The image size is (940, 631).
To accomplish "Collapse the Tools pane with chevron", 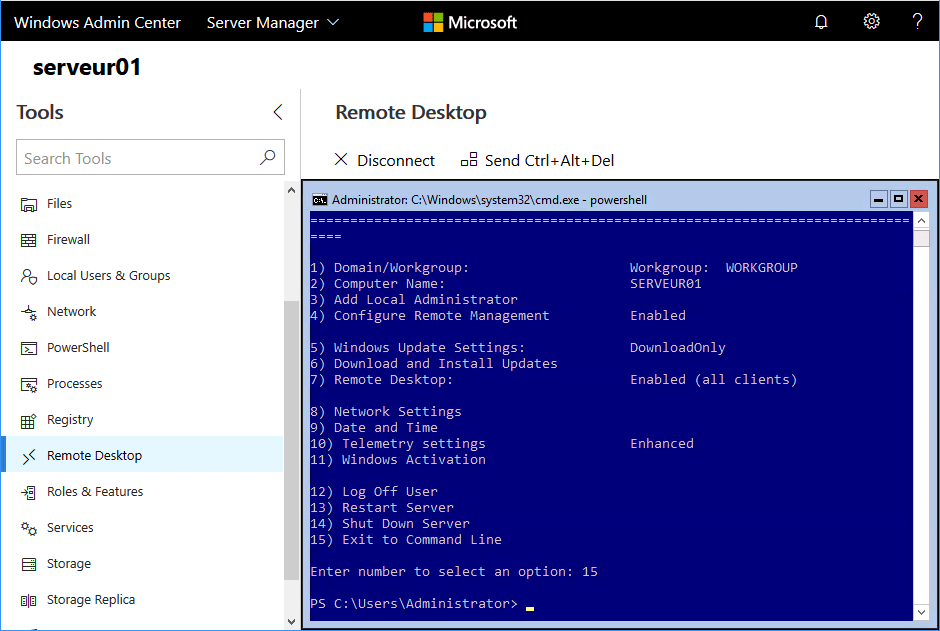I will 278,112.
